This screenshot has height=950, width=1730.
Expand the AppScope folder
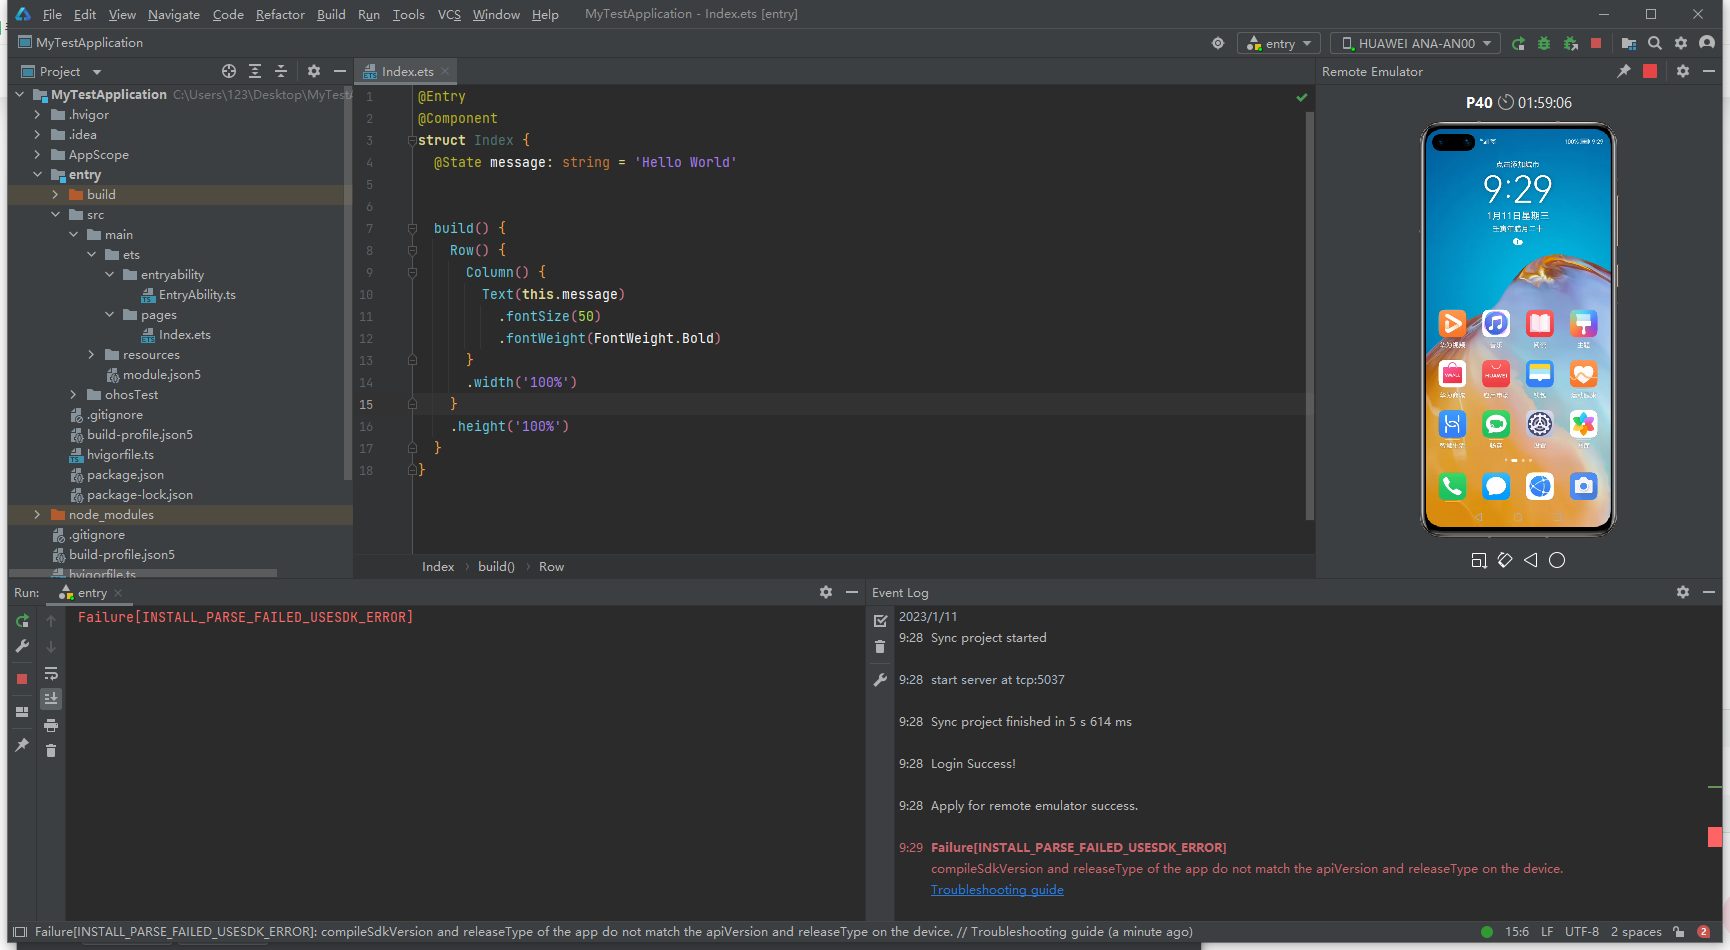tap(37, 155)
